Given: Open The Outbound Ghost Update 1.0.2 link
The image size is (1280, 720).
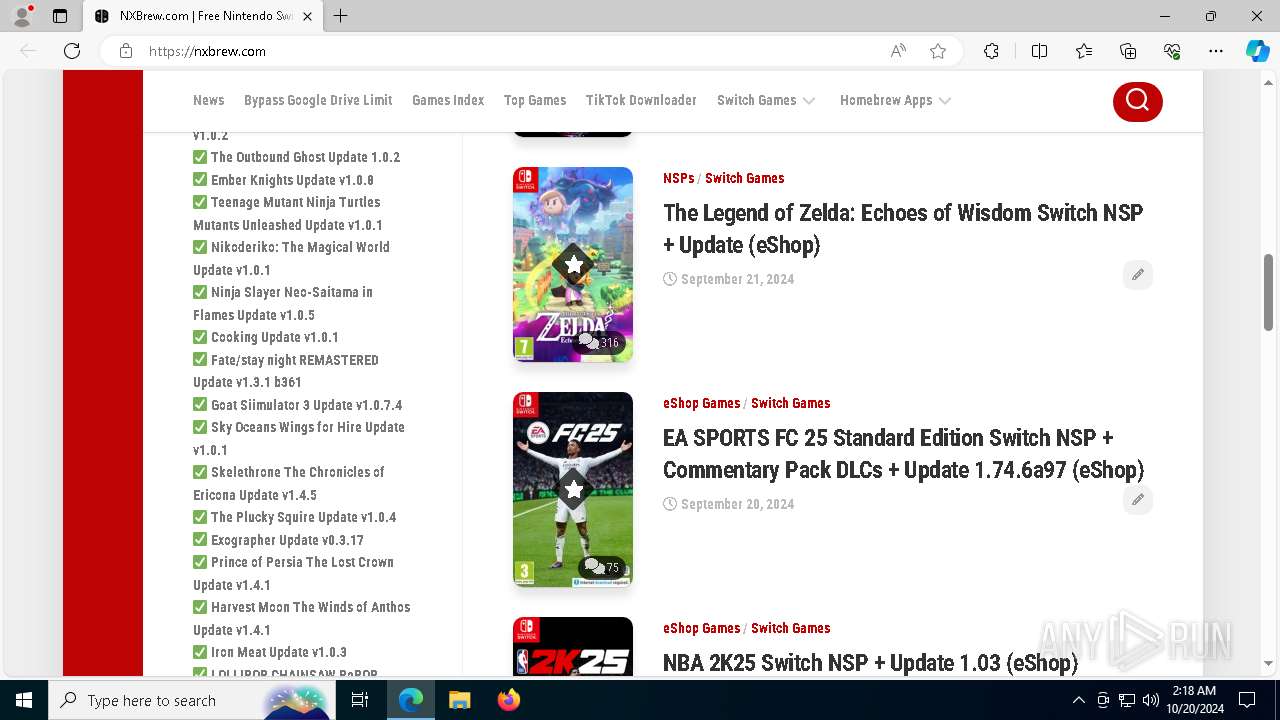Looking at the screenshot, I should (305, 157).
